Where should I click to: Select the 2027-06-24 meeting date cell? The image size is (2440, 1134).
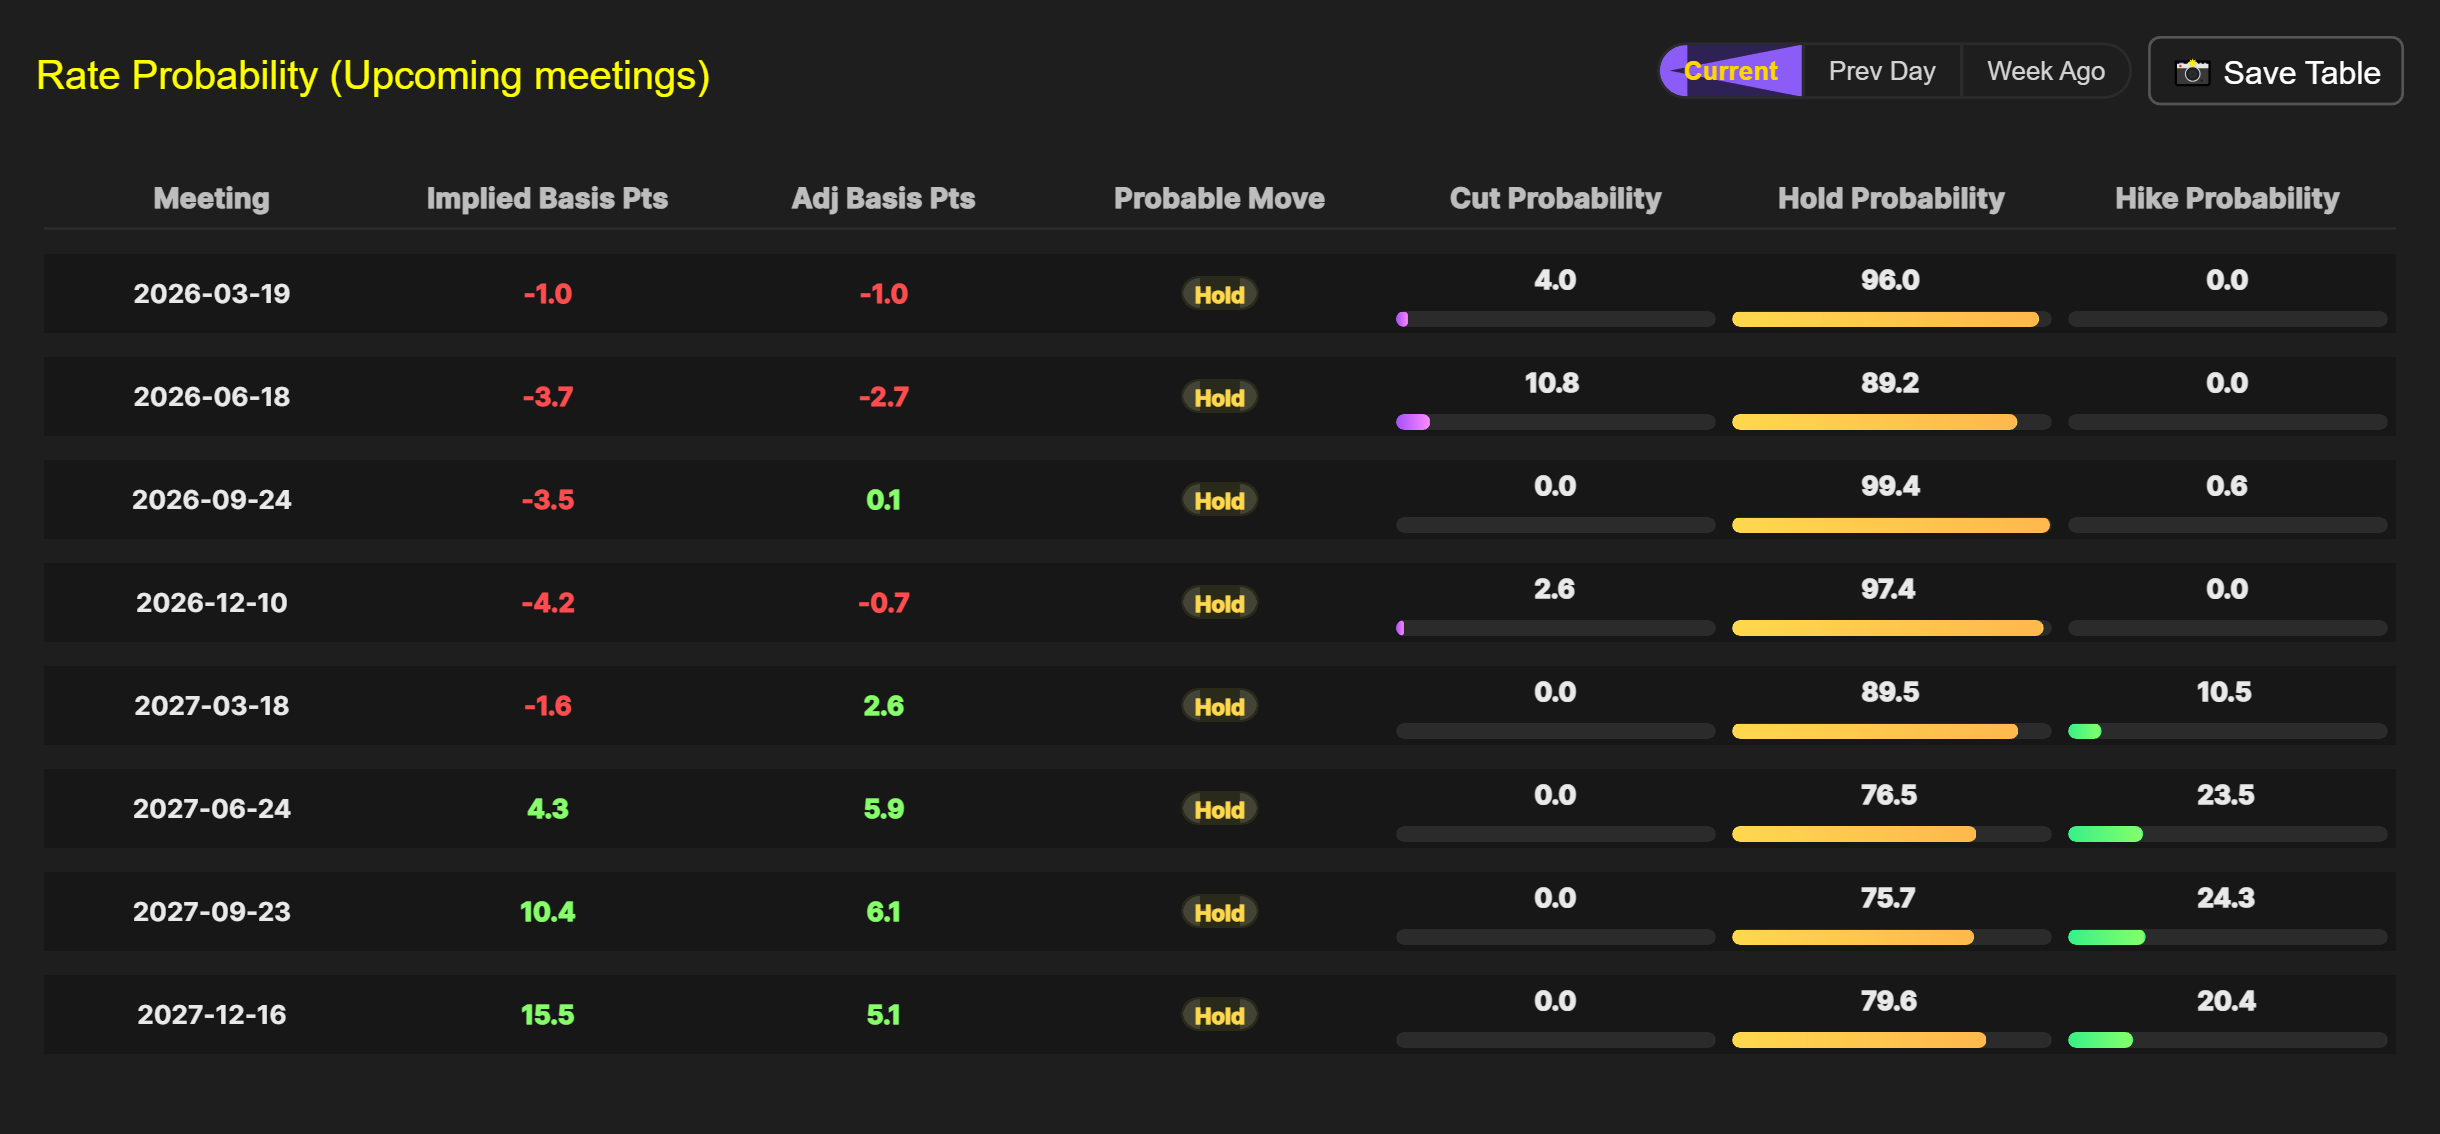[211, 809]
